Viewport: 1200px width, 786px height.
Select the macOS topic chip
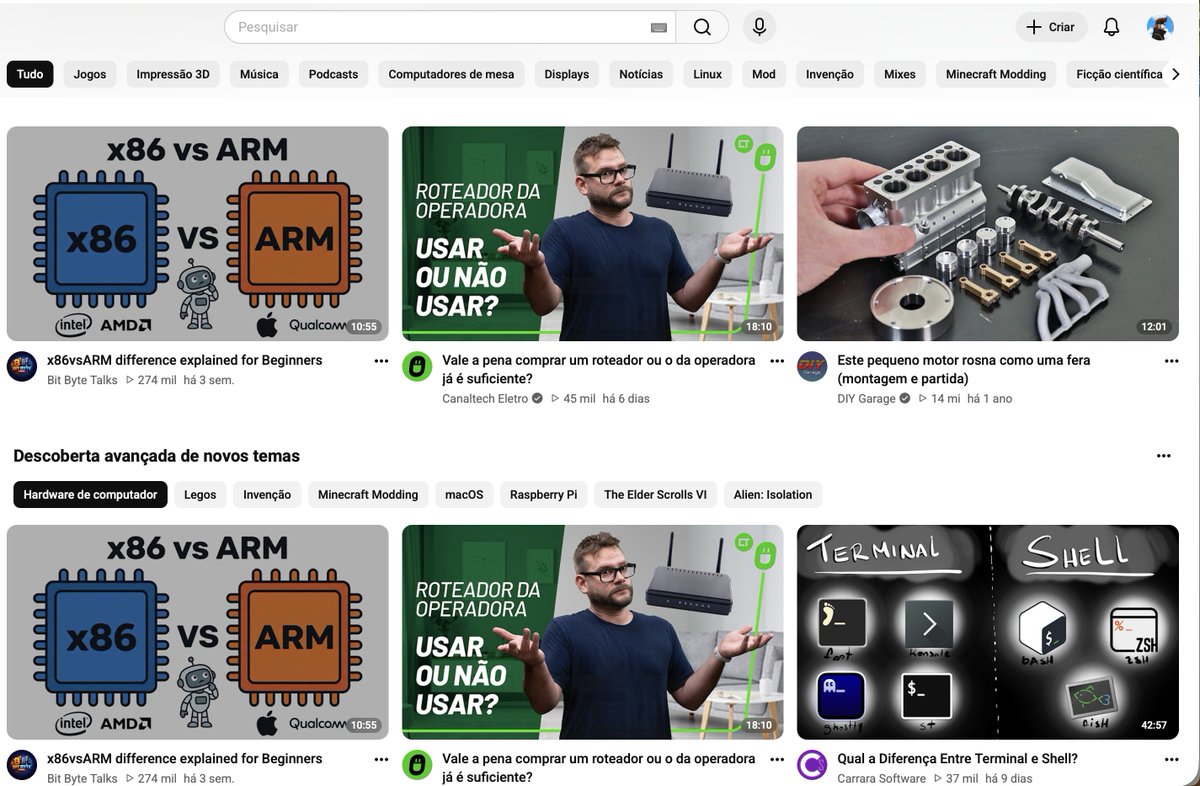coord(464,494)
